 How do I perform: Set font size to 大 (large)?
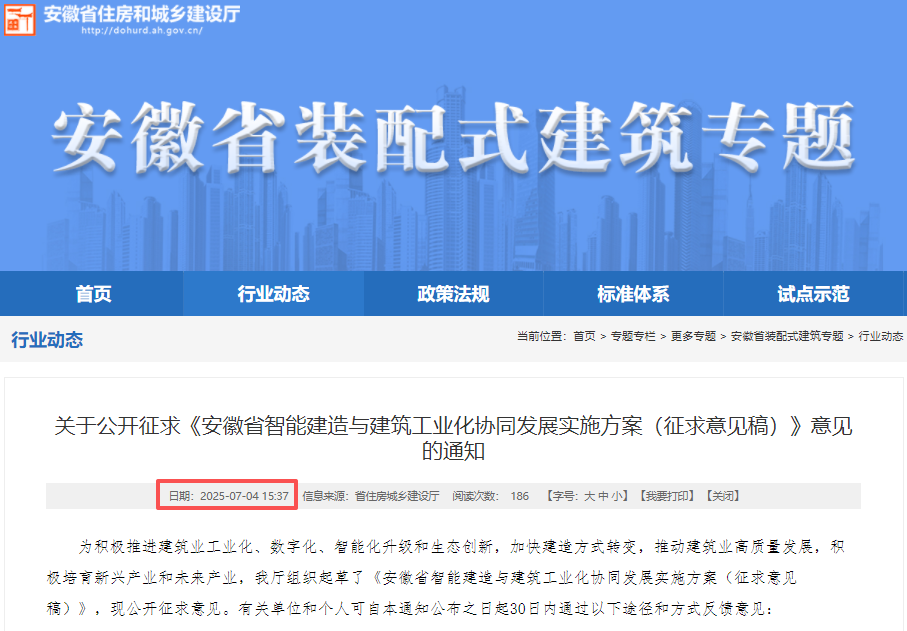point(589,496)
